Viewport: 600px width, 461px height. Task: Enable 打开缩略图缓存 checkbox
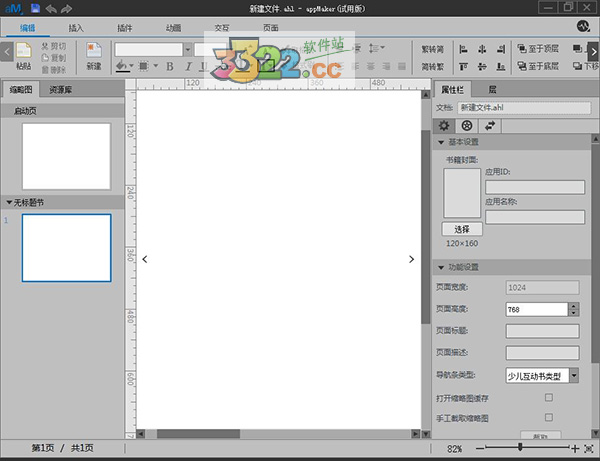click(547, 398)
